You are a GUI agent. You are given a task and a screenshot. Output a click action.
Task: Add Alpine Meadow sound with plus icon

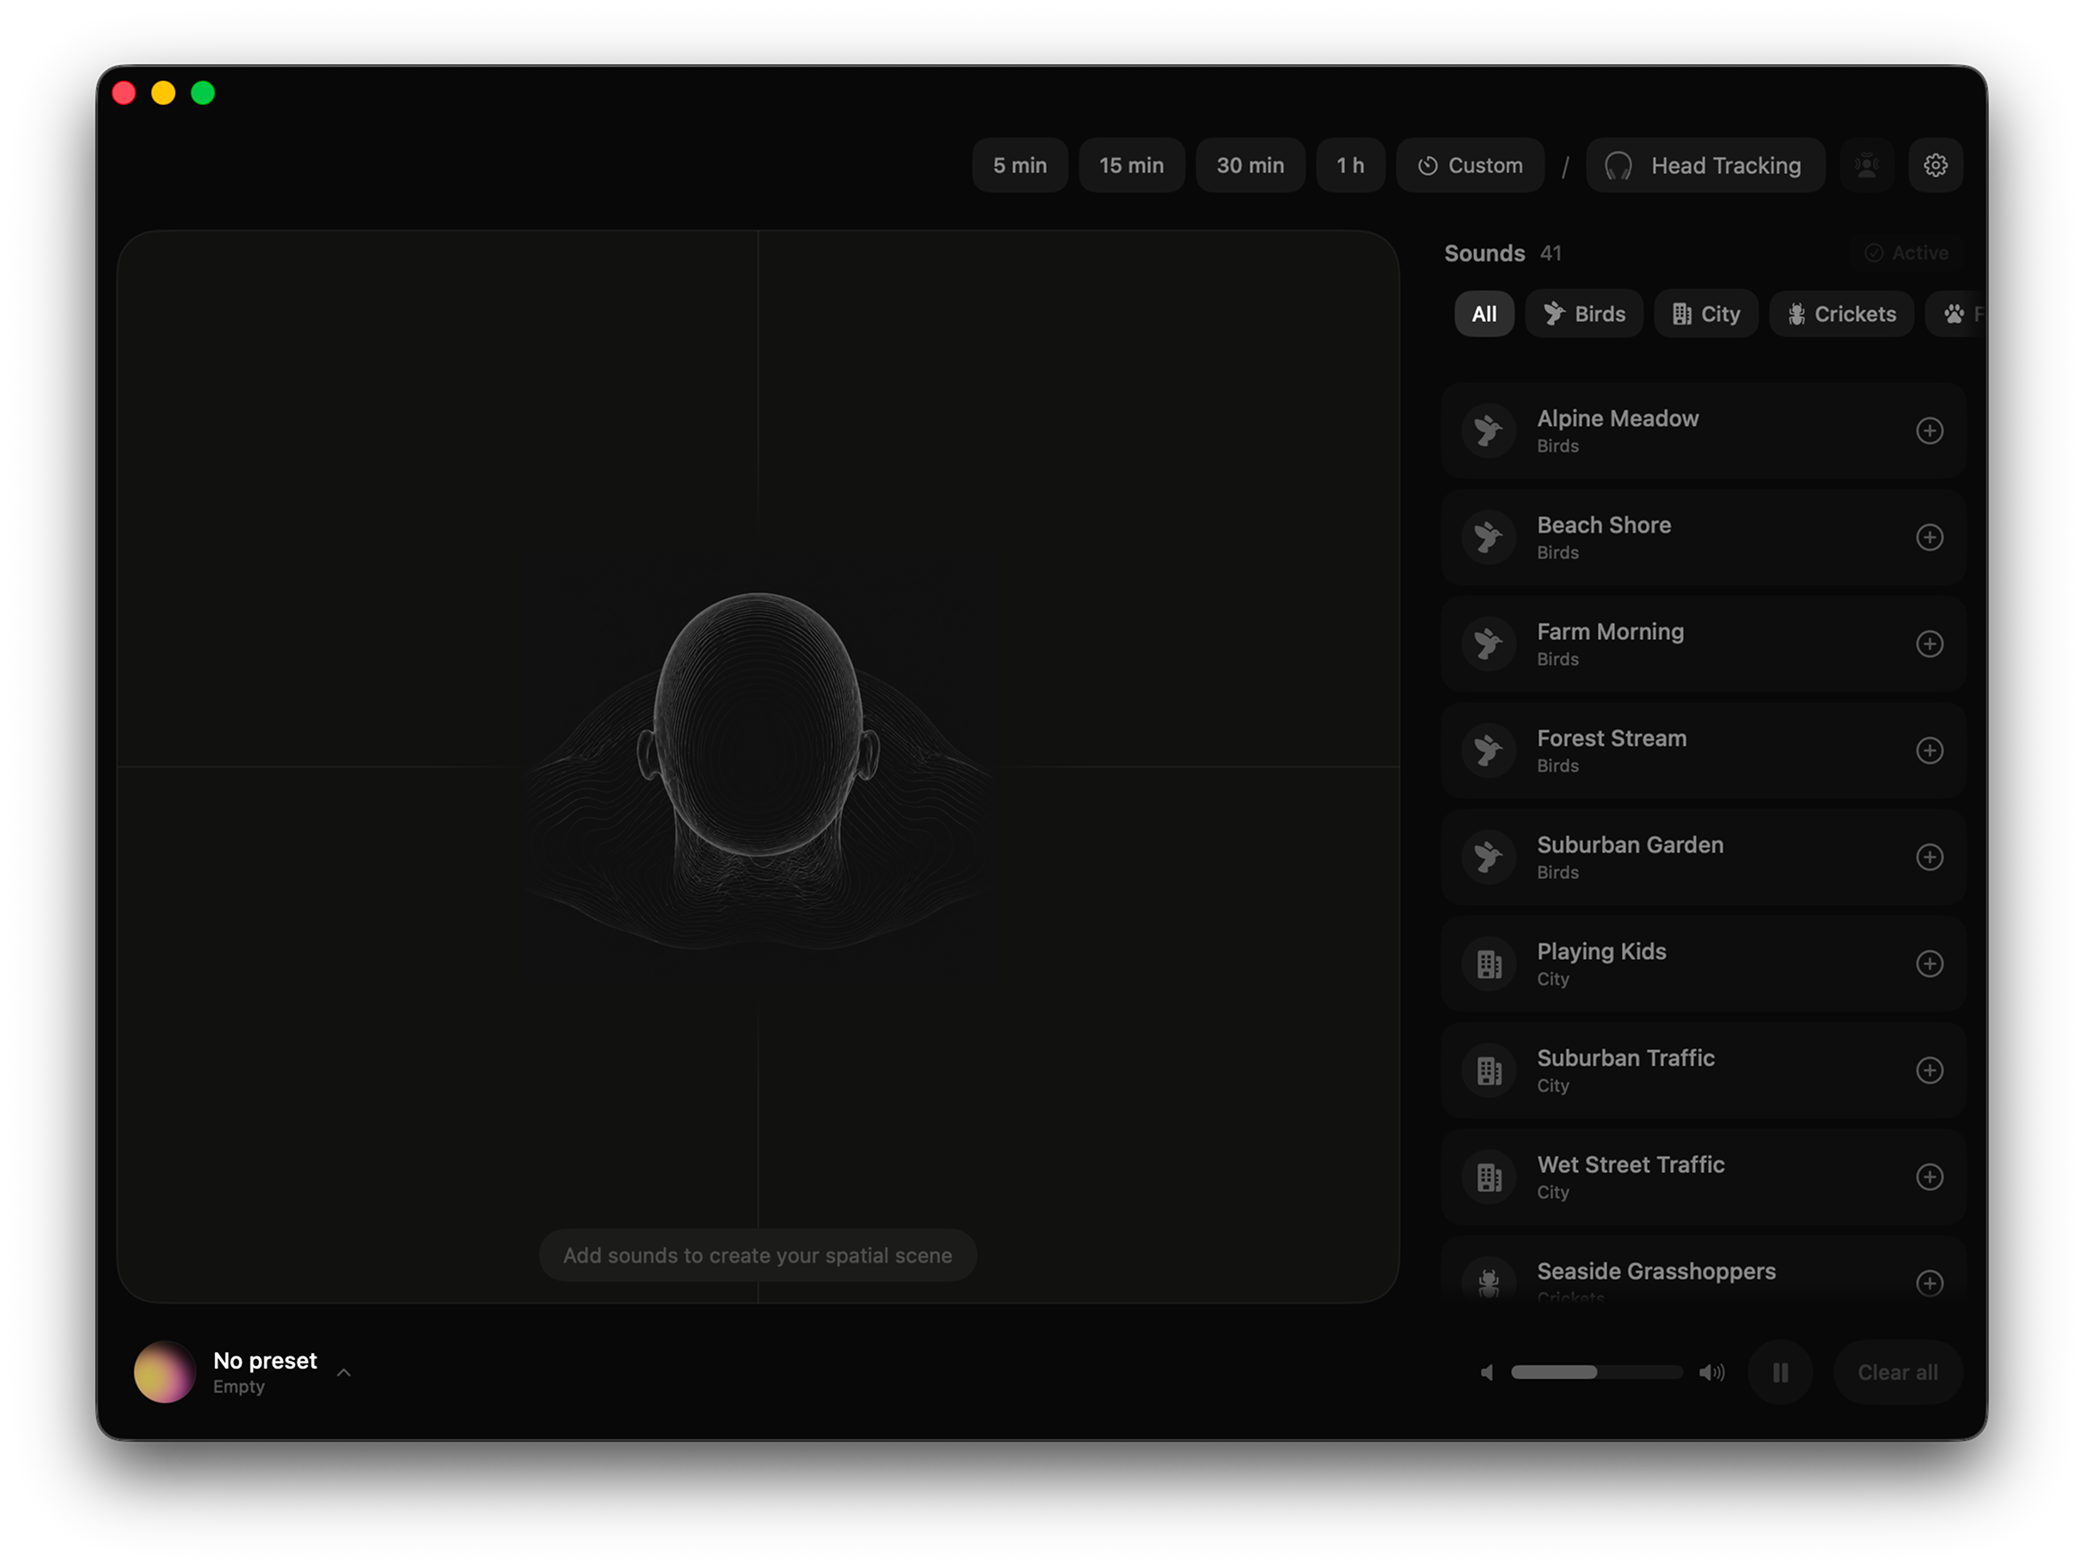coord(1929,431)
